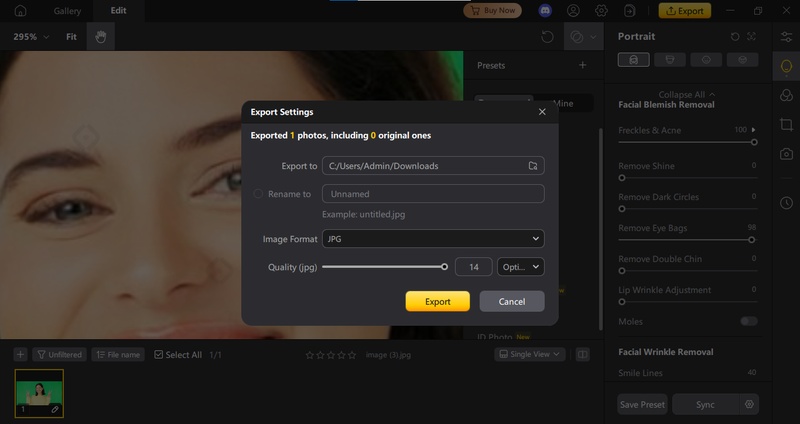Screen dimensions: 800x424
Task: Open the History clock icon in sidebar
Action: [786, 203]
